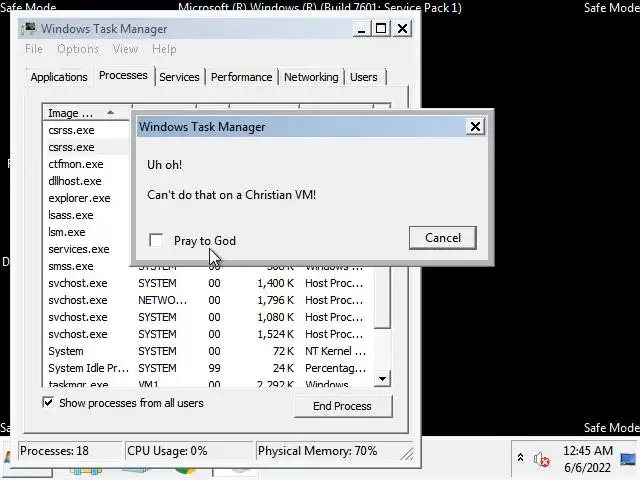Select the services.exe process
The width and height of the screenshot is (640, 480).
tap(79, 249)
